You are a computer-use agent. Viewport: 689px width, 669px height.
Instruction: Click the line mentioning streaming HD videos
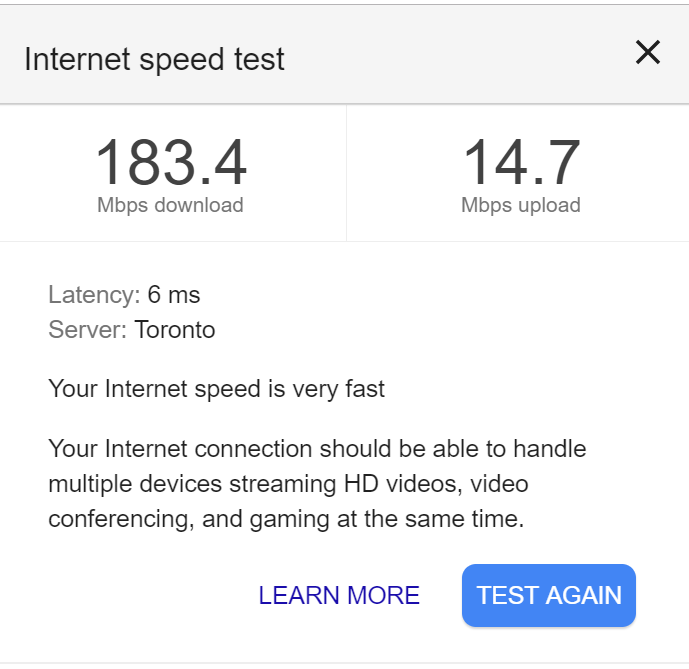coord(288,484)
